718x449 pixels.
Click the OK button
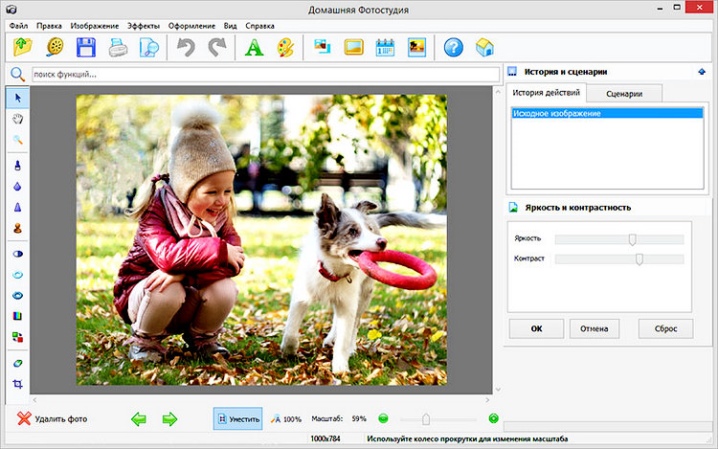coord(536,329)
